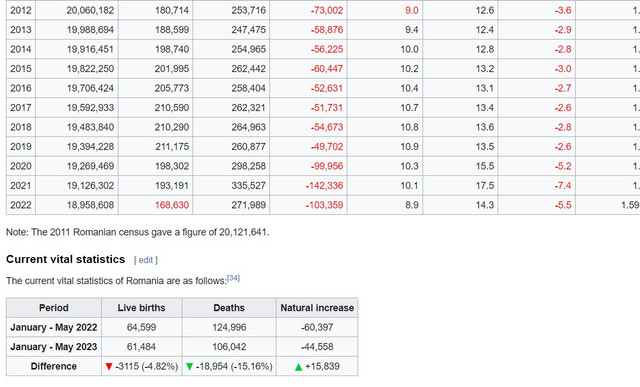Select natural increase value -44,558
Viewport: 640px width, 387px height.
pos(317,347)
